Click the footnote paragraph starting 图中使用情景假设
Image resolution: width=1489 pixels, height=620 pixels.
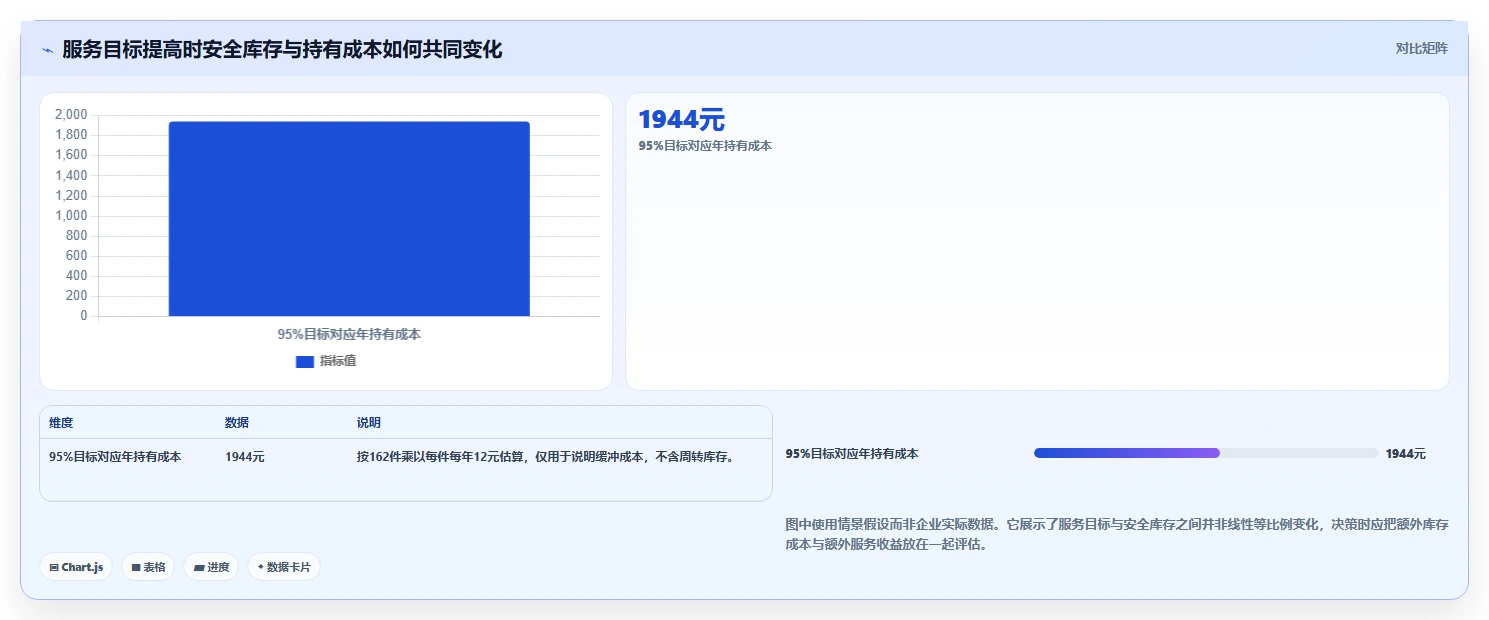[1117, 535]
